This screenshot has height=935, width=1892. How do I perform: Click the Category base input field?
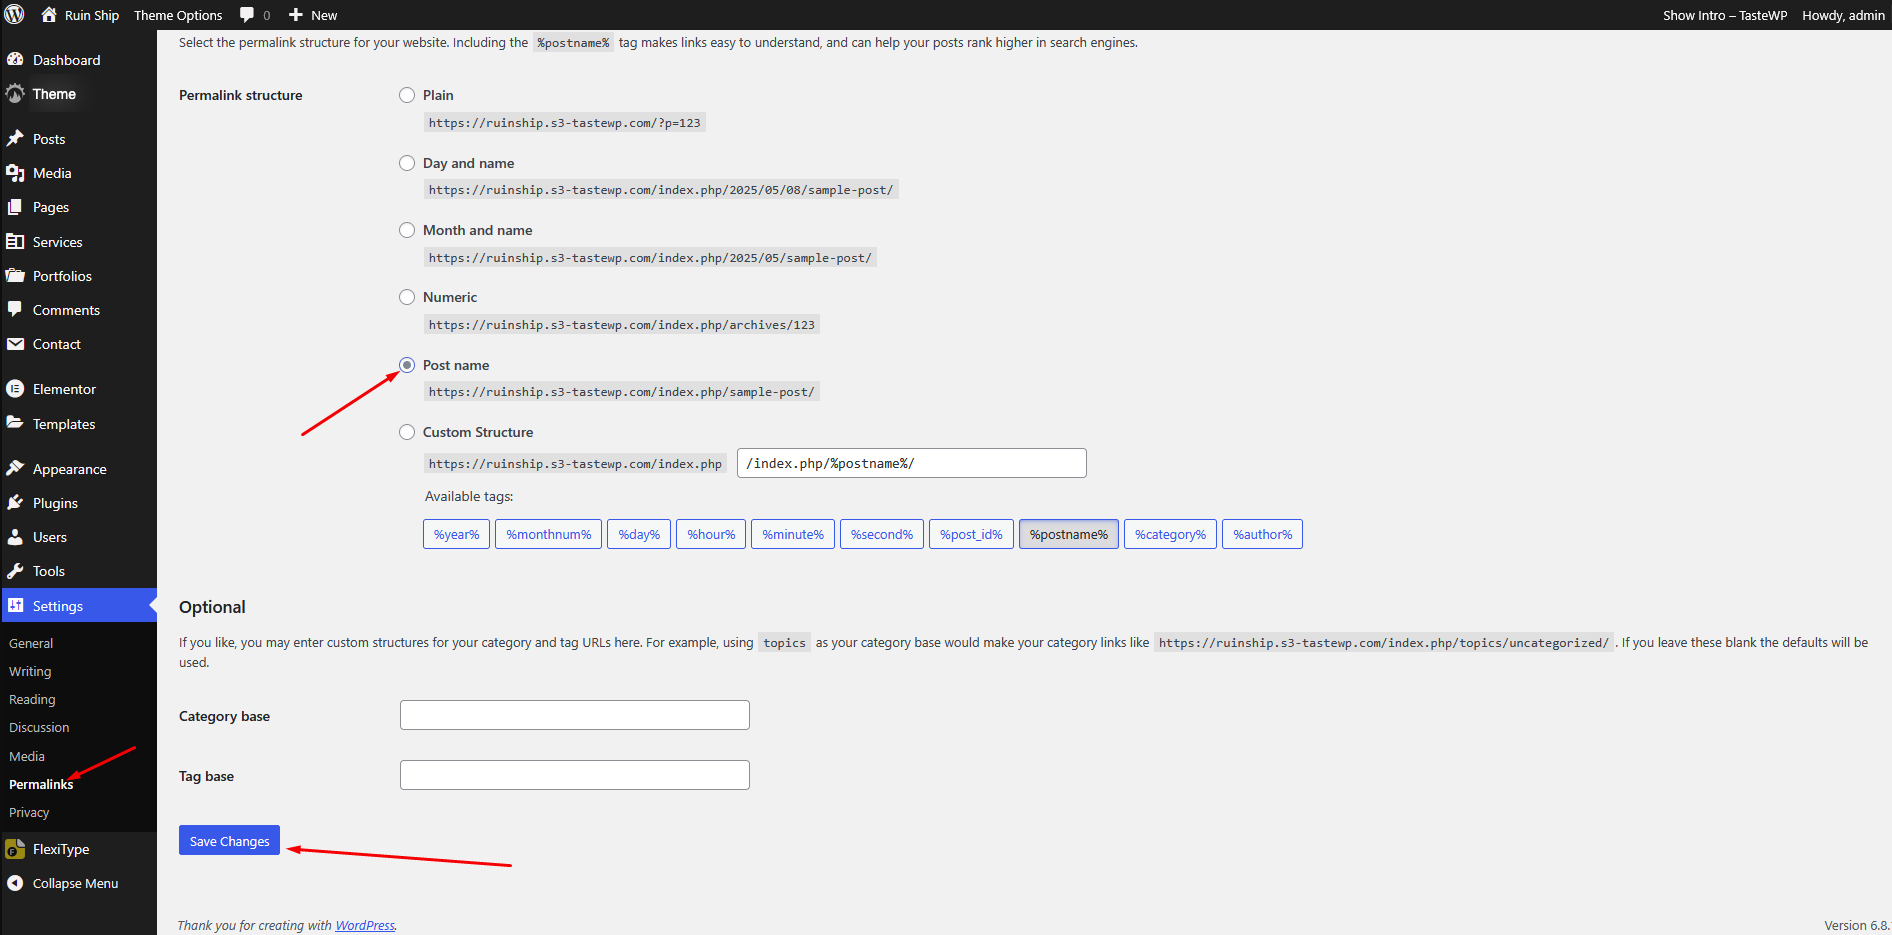click(575, 715)
